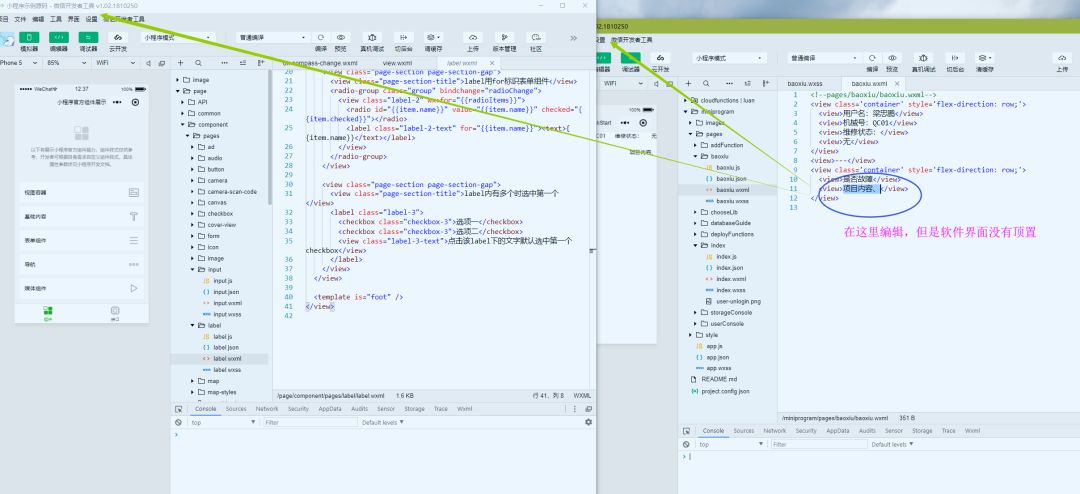Expand the map-styles folder

214,392
